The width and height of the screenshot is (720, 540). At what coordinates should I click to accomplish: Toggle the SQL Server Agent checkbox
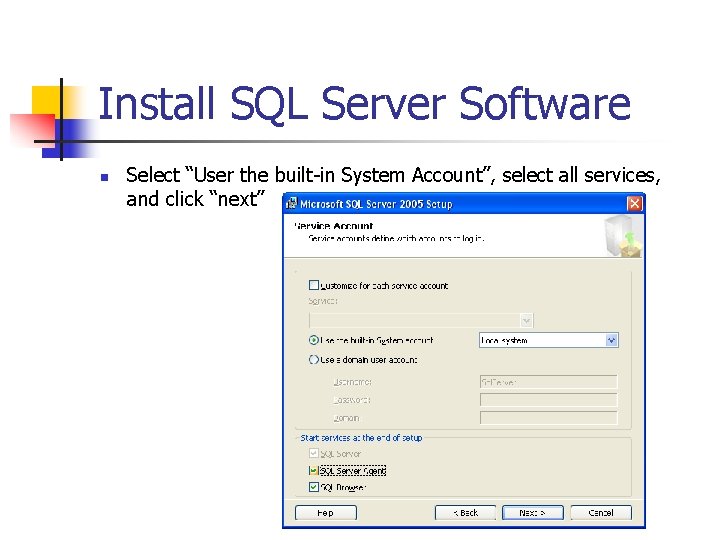[314, 471]
